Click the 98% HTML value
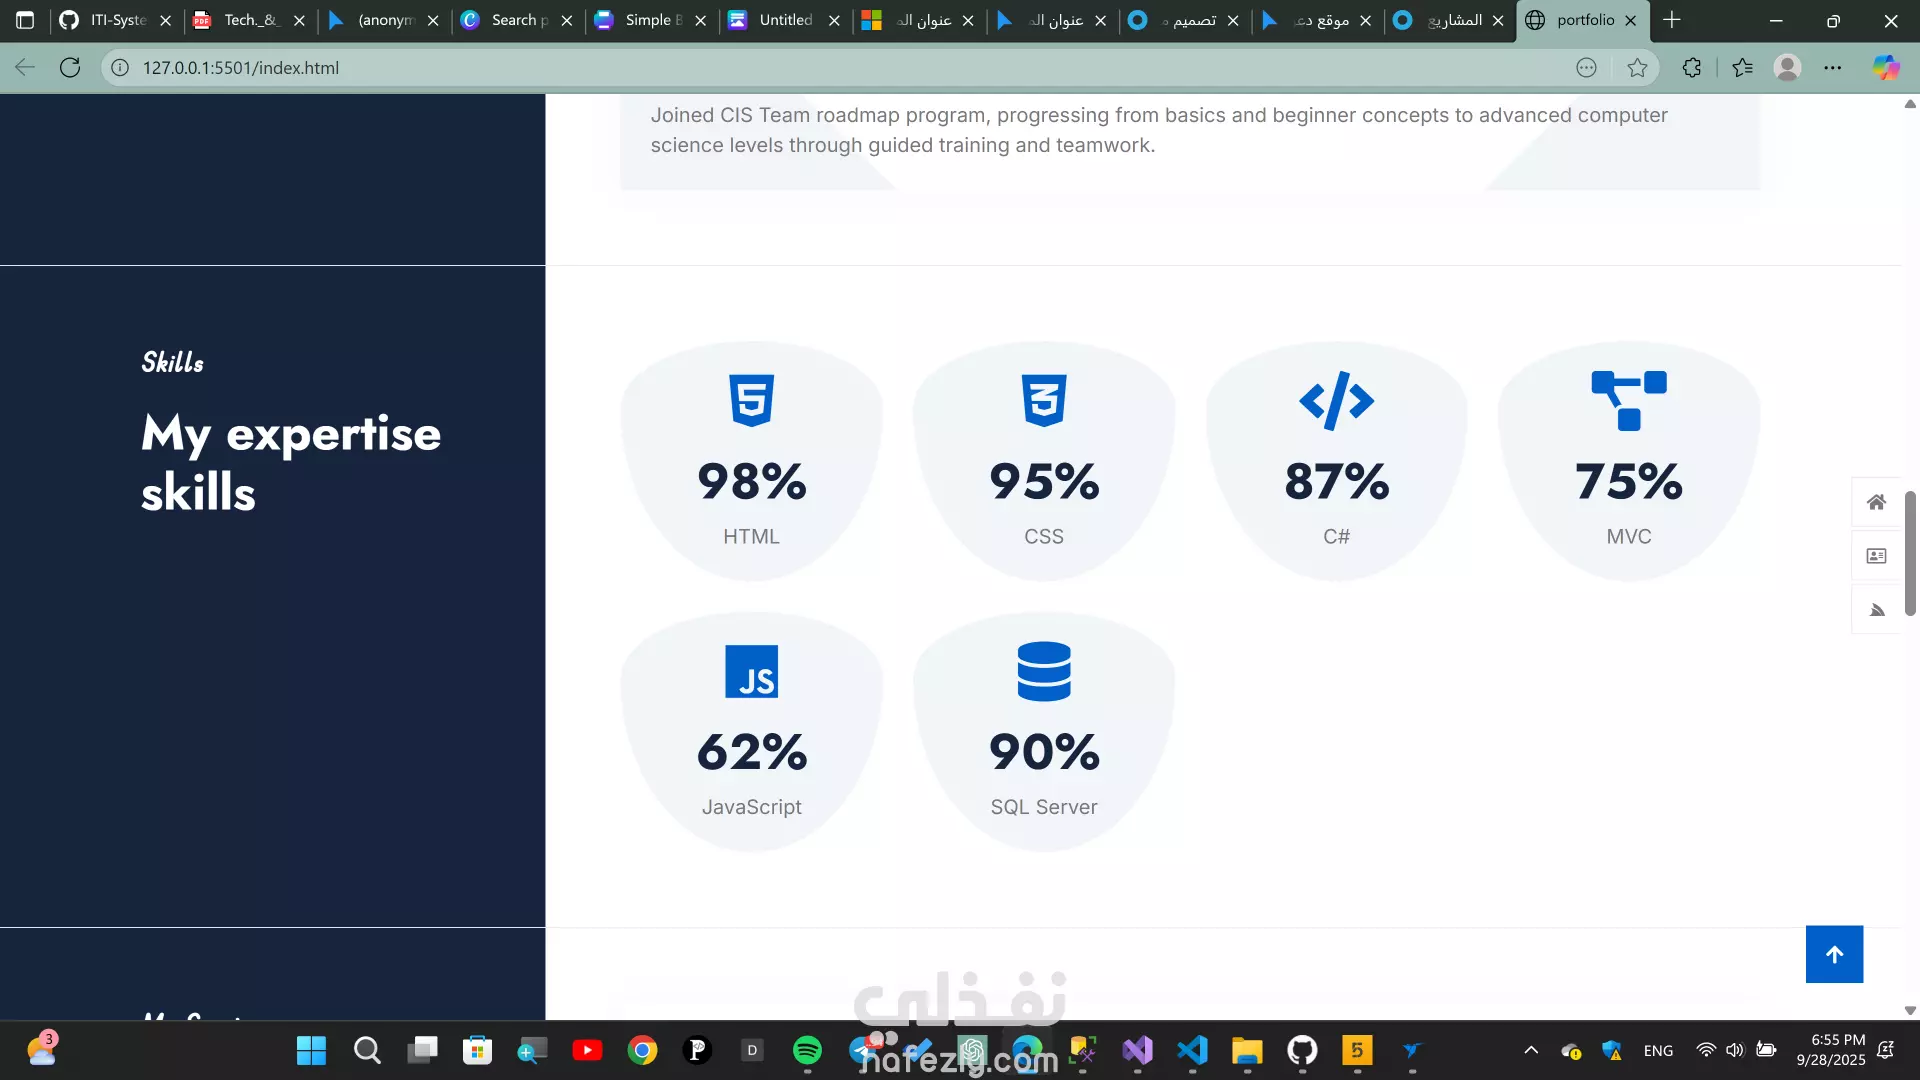 click(x=752, y=482)
